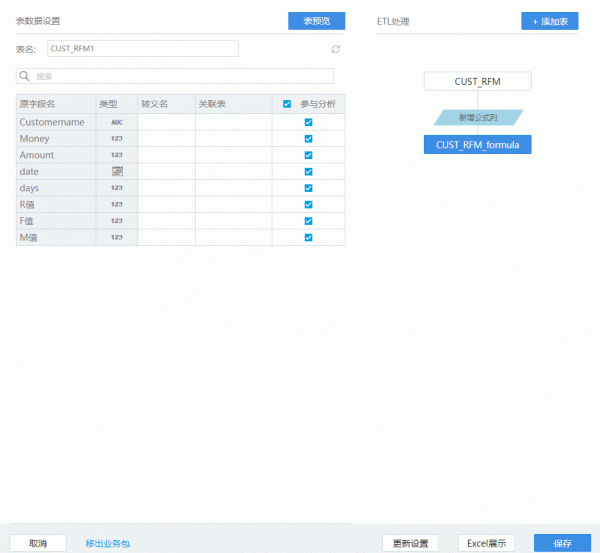Viewport: 600px width, 553px height.
Task: Select the CUST_RFM_formula node
Action: click(x=478, y=145)
